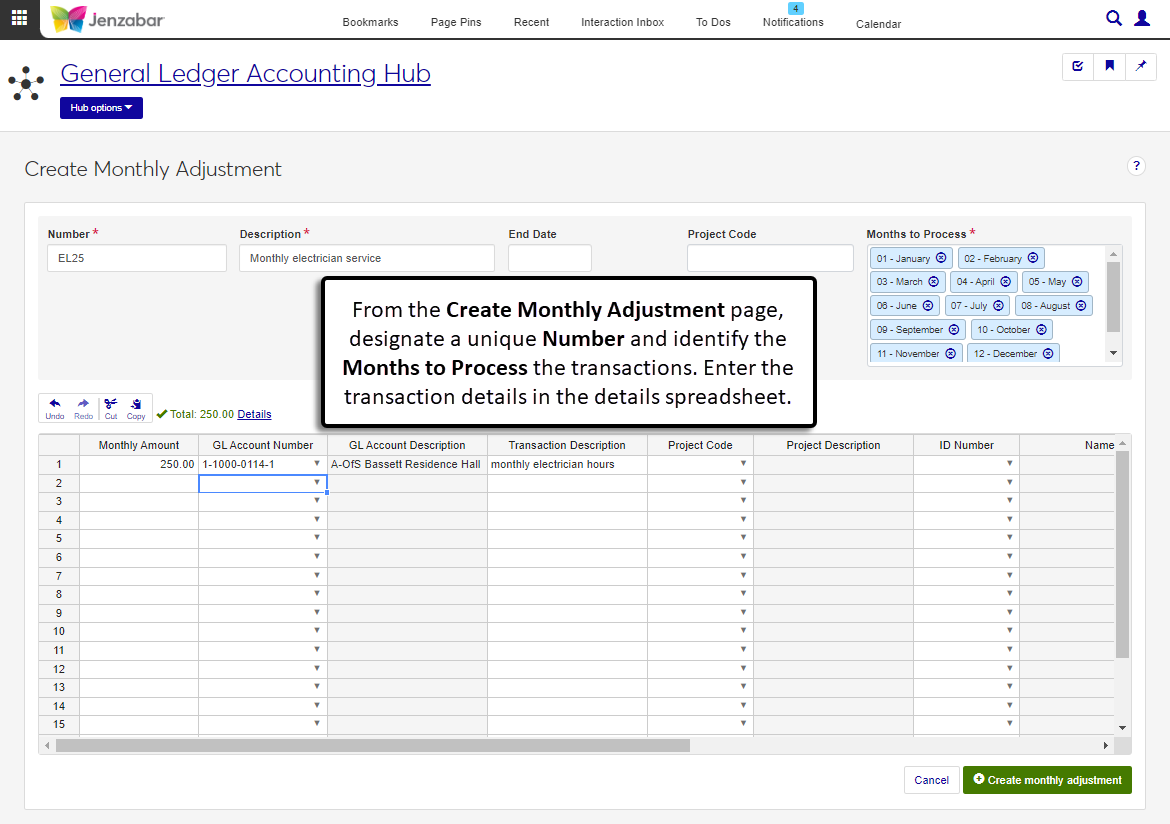The width and height of the screenshot is (1170, 824).
Task: Open the Interaction Inbox menu item
Action: (x=622, y=22)
